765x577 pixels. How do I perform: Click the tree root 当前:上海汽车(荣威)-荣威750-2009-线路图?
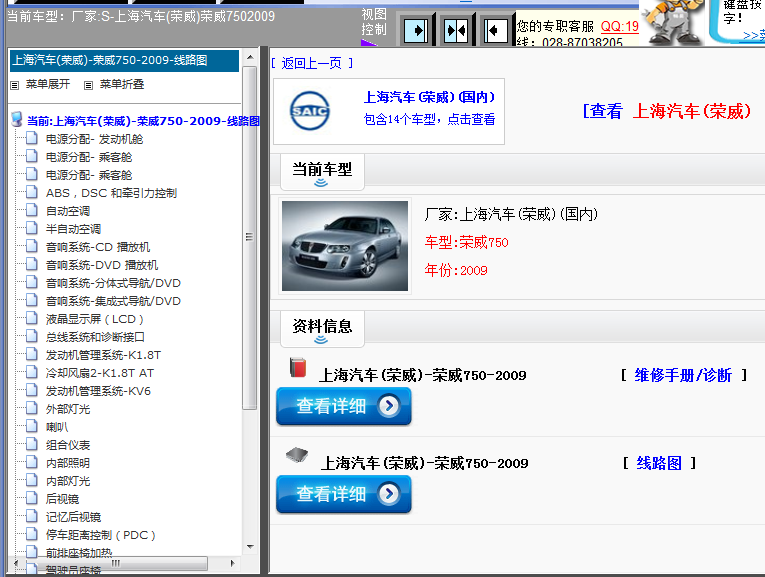pos(143,121)
